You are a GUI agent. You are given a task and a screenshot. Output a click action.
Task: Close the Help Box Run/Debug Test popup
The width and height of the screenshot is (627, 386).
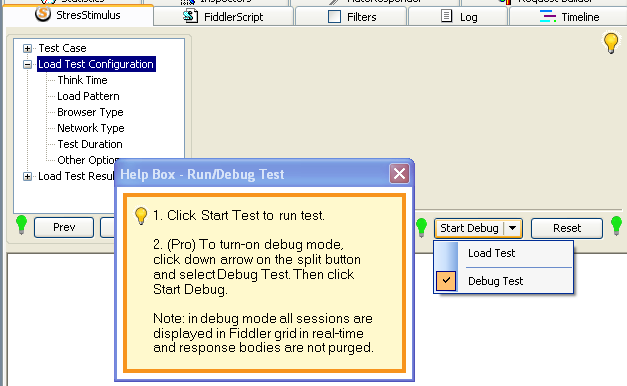point(399,174)
